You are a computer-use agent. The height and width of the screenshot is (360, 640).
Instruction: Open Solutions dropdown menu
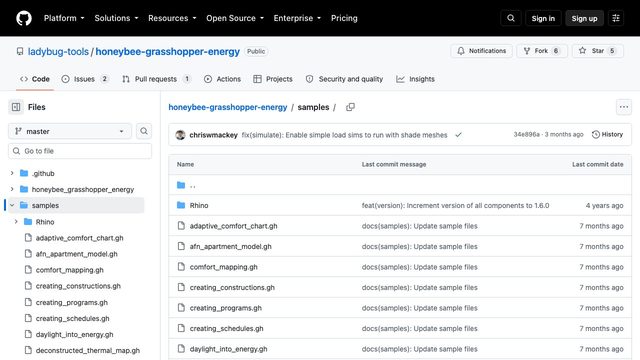click(116, 18)
